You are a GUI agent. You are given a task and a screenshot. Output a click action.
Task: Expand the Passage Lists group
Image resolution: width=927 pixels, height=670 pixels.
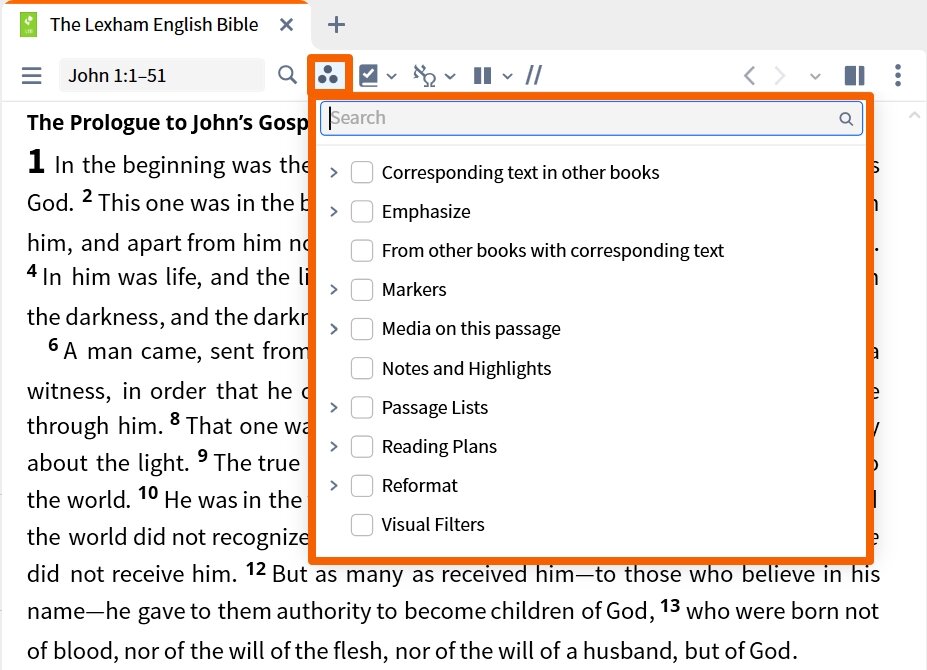[334, 407]
